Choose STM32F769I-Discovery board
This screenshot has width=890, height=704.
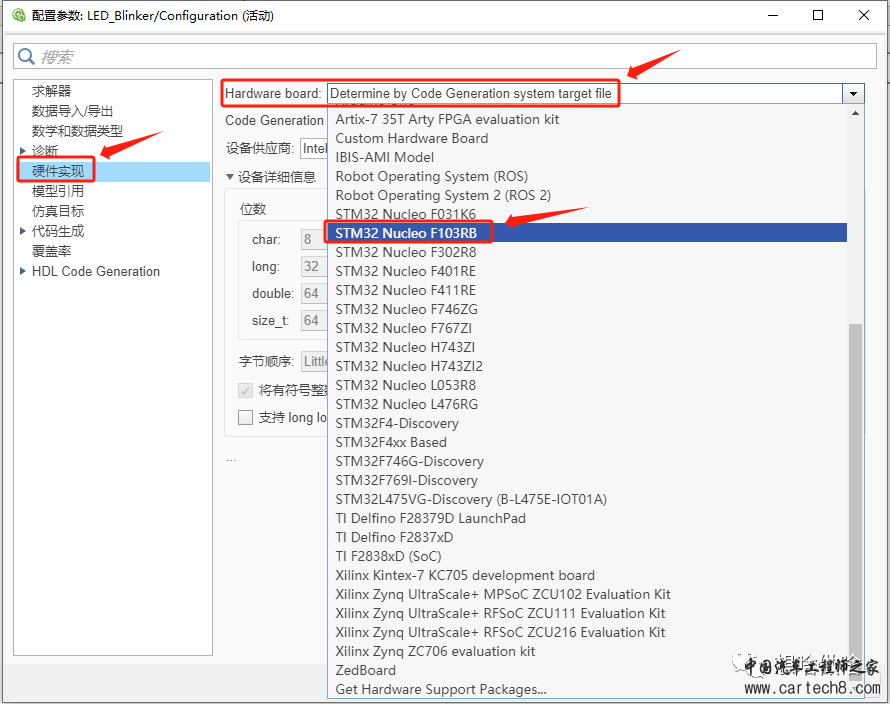pos(587,480)
